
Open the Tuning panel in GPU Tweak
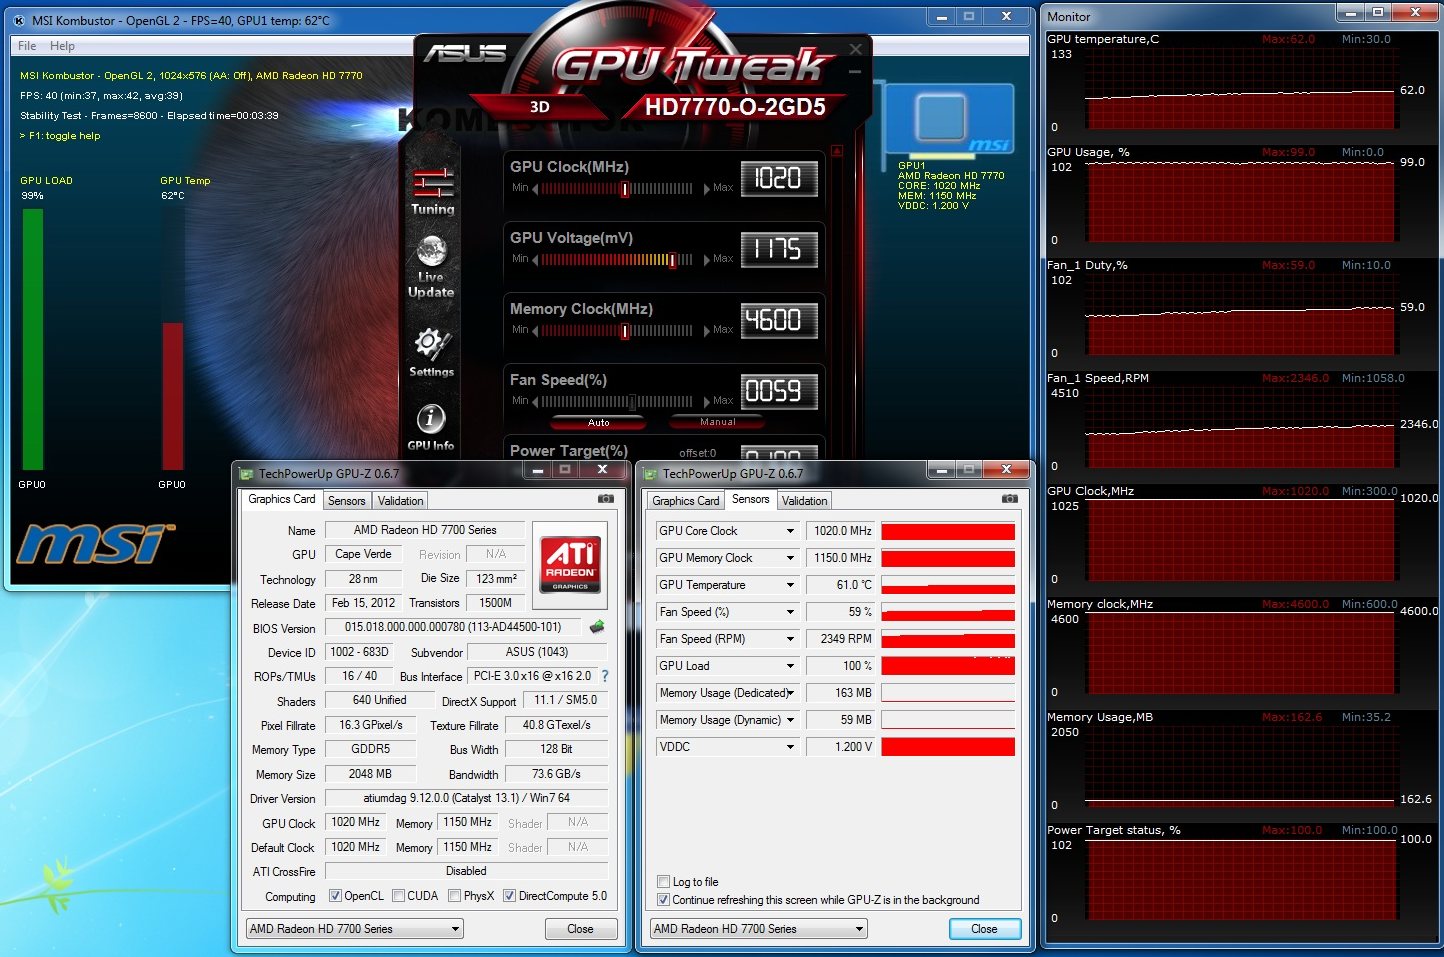432,192
